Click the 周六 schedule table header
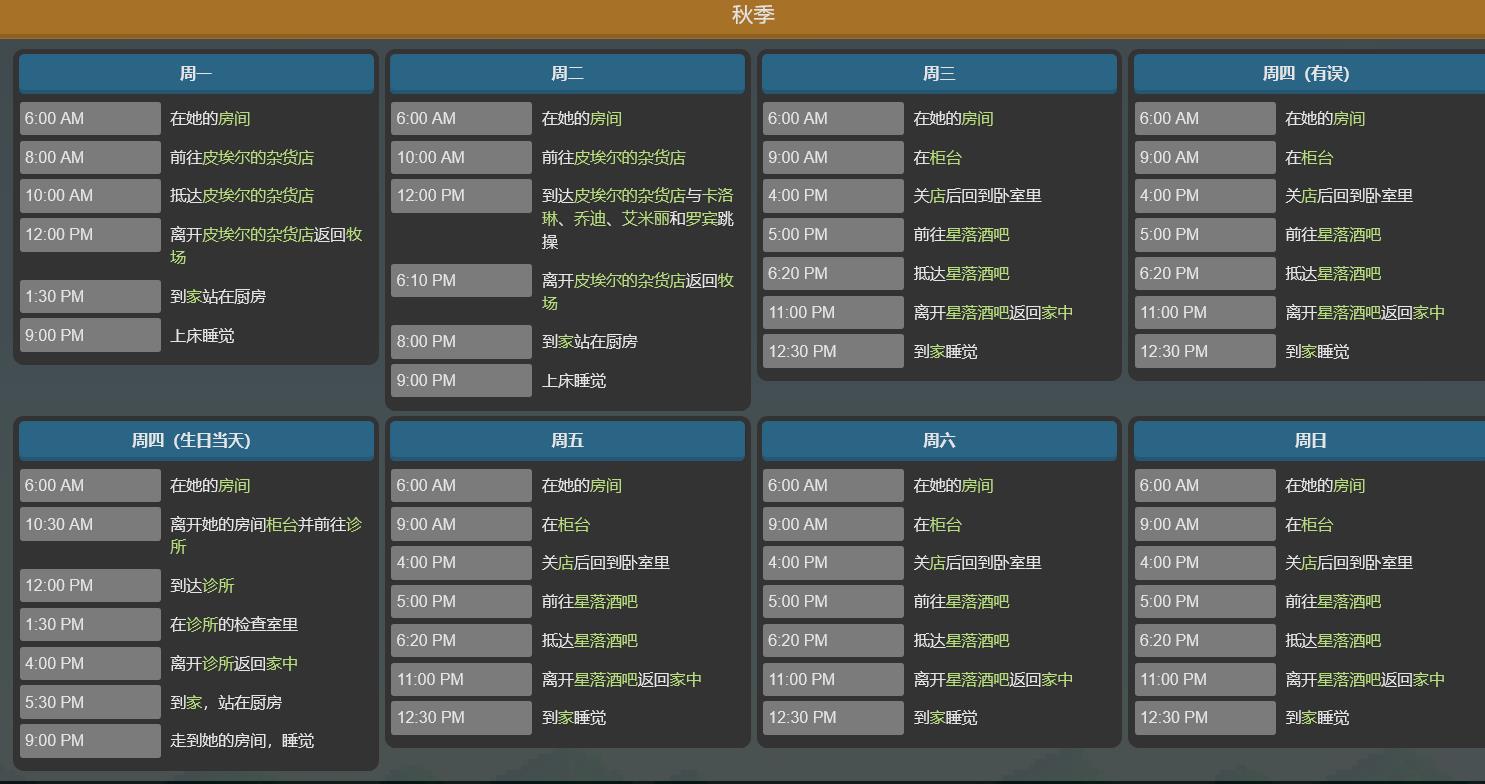The image size is (1485, 784). (939, 441)
